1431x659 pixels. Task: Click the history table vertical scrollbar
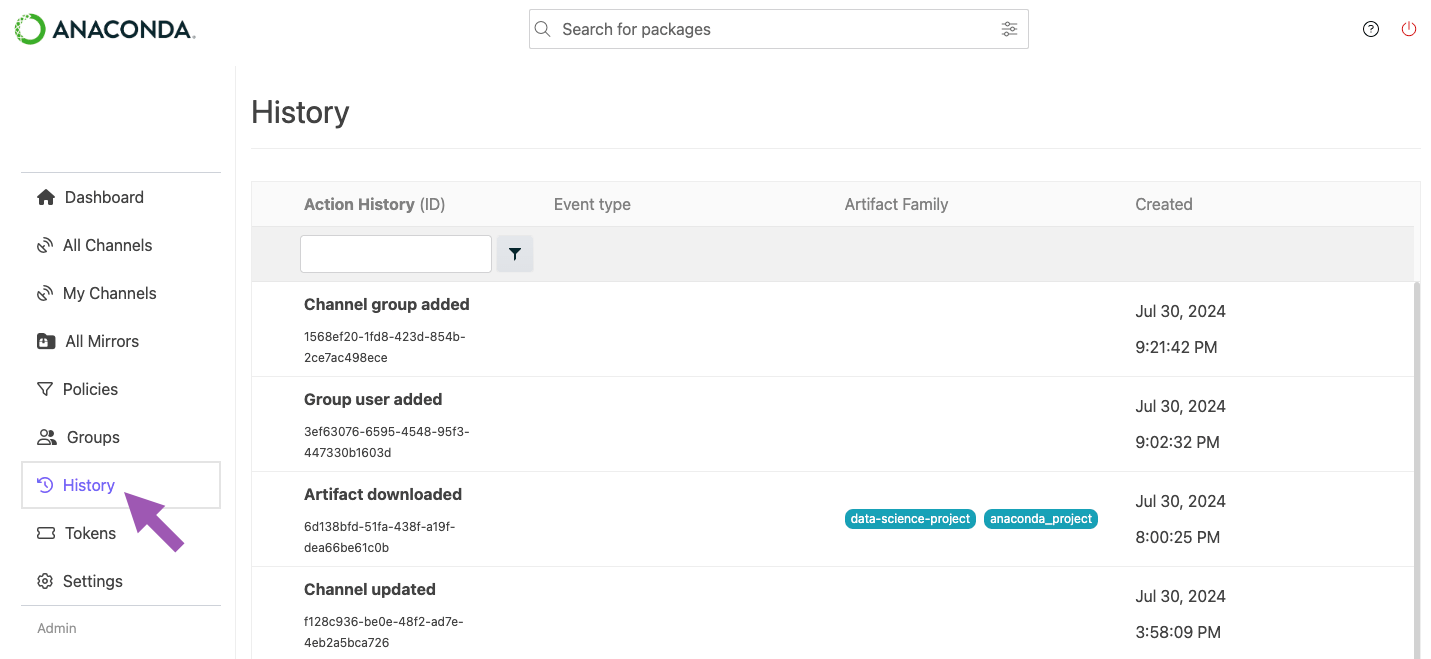click(x=1417, y=470)
